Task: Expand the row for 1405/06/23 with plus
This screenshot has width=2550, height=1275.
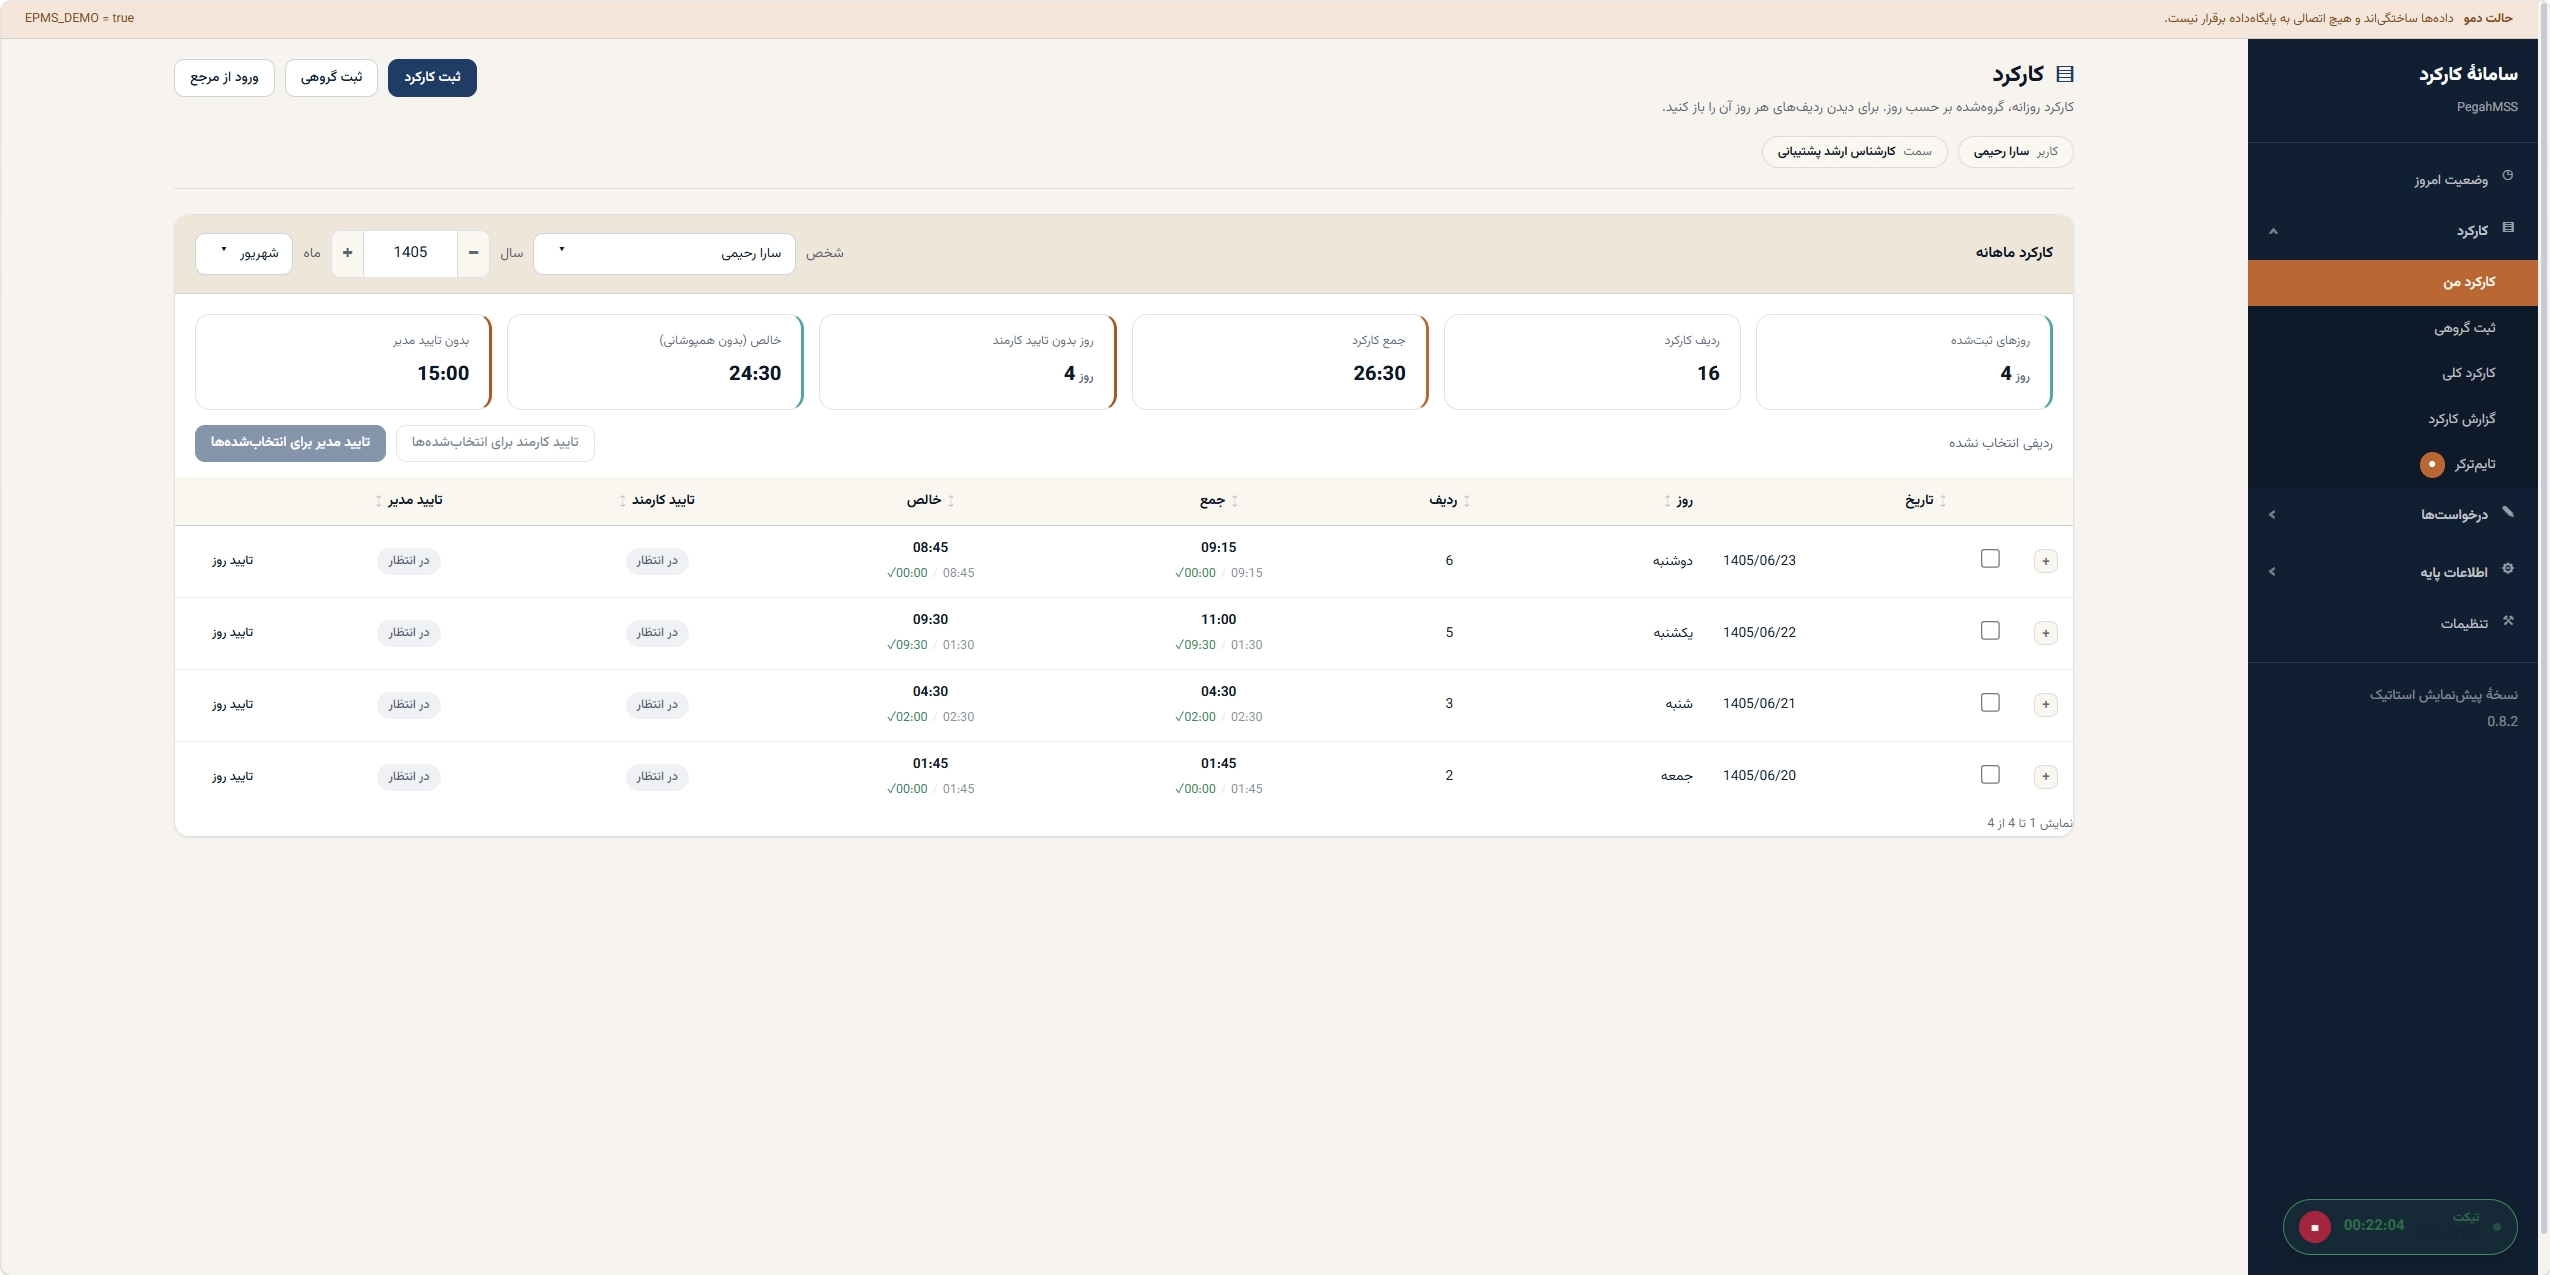Action: click(2045, 561)
